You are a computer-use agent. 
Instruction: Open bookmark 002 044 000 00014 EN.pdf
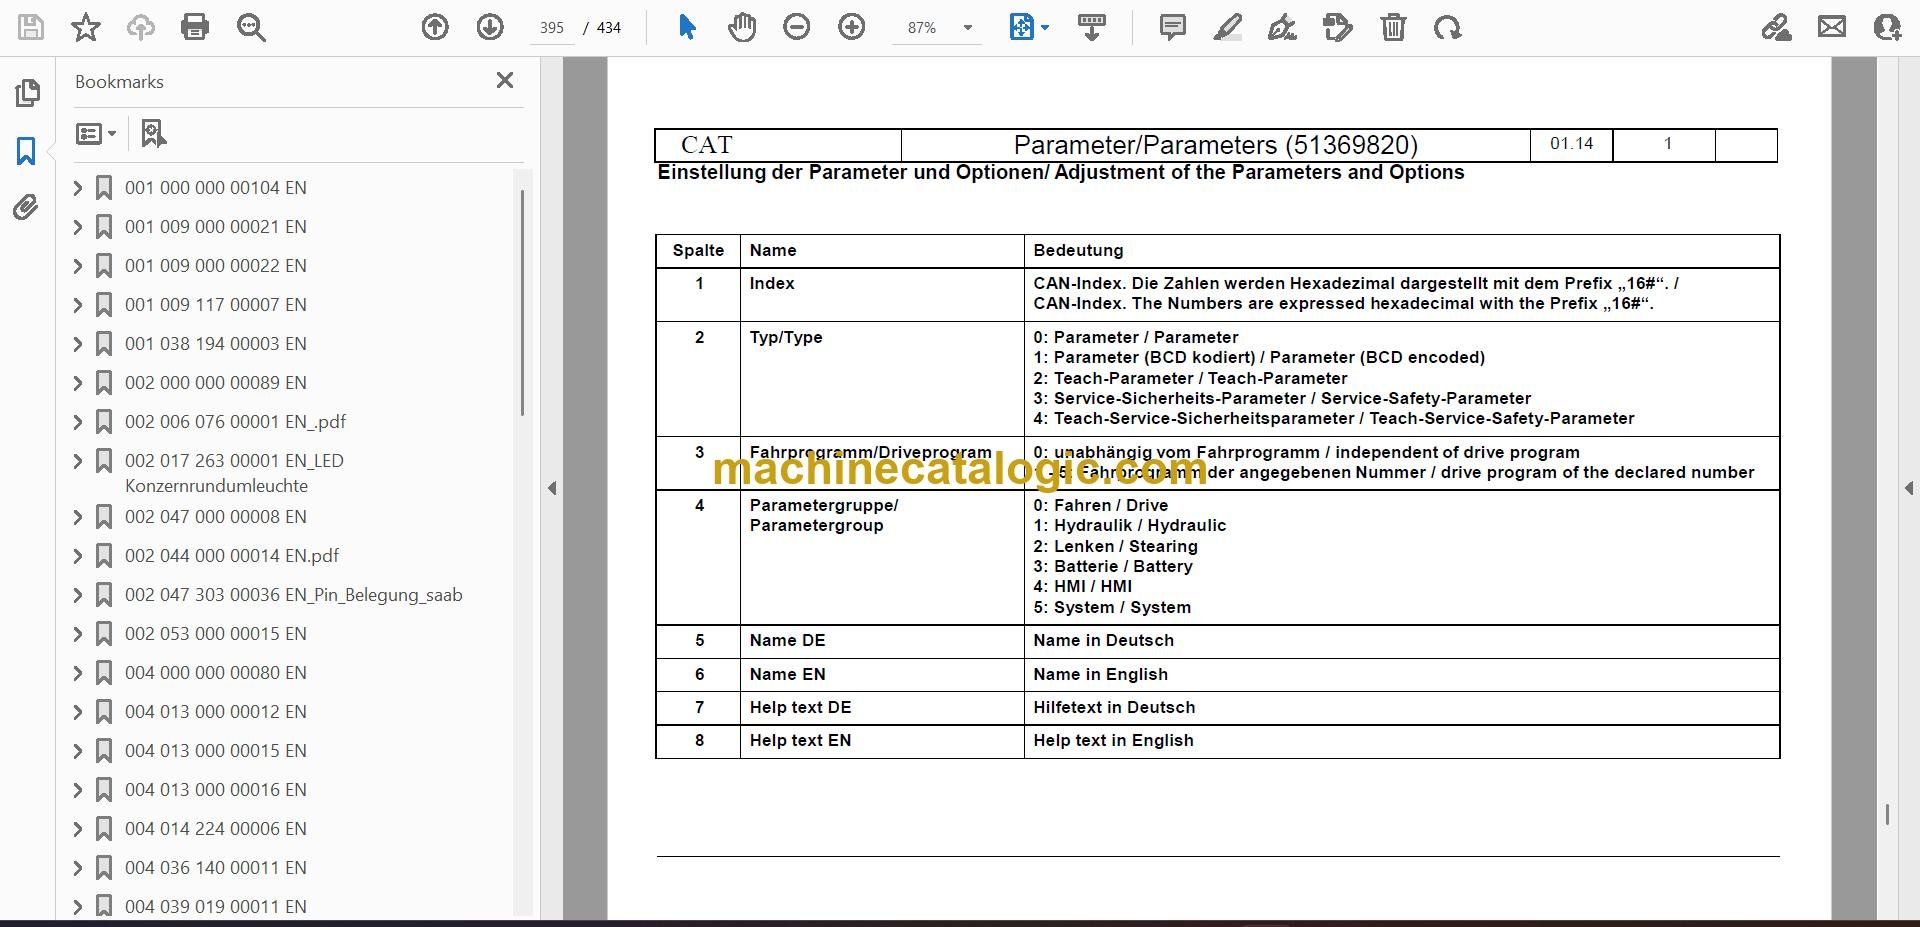pos(232,556)
